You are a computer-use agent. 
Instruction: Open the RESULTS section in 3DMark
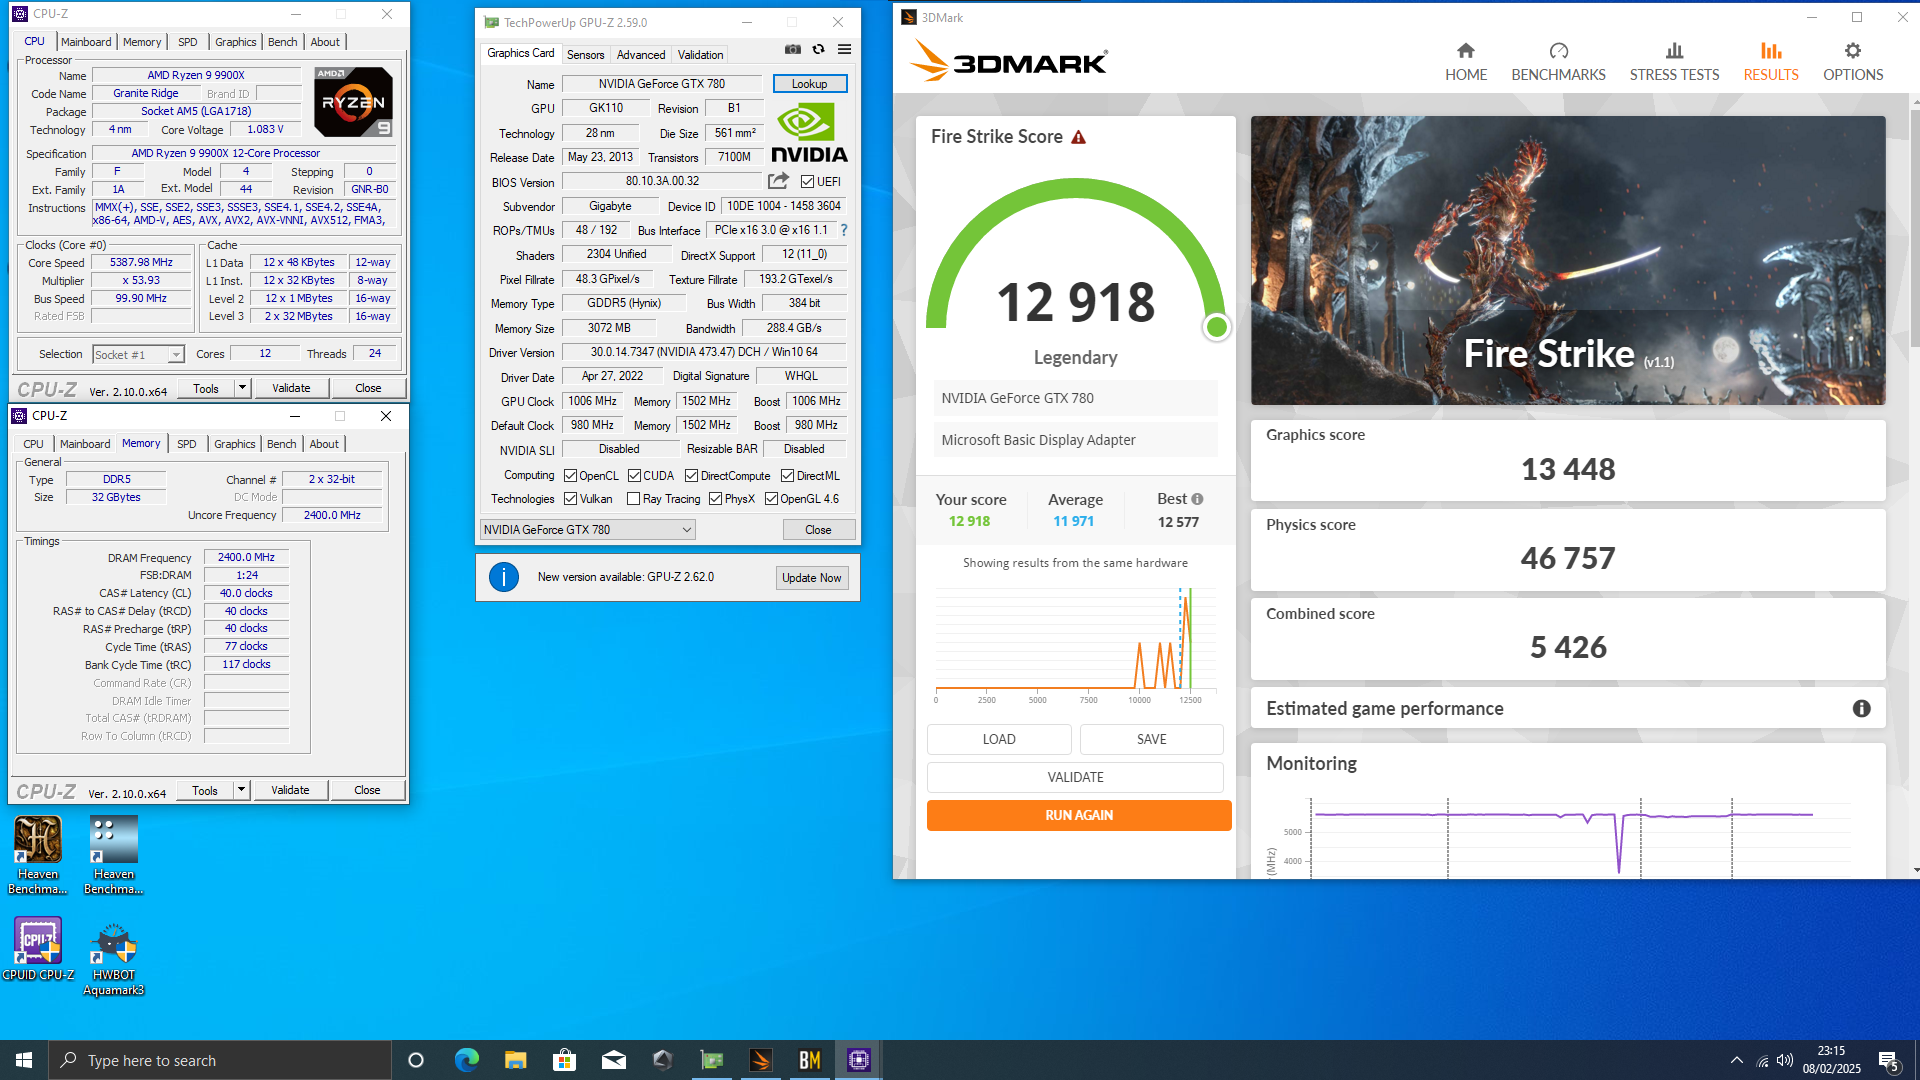pos(1771,62)
